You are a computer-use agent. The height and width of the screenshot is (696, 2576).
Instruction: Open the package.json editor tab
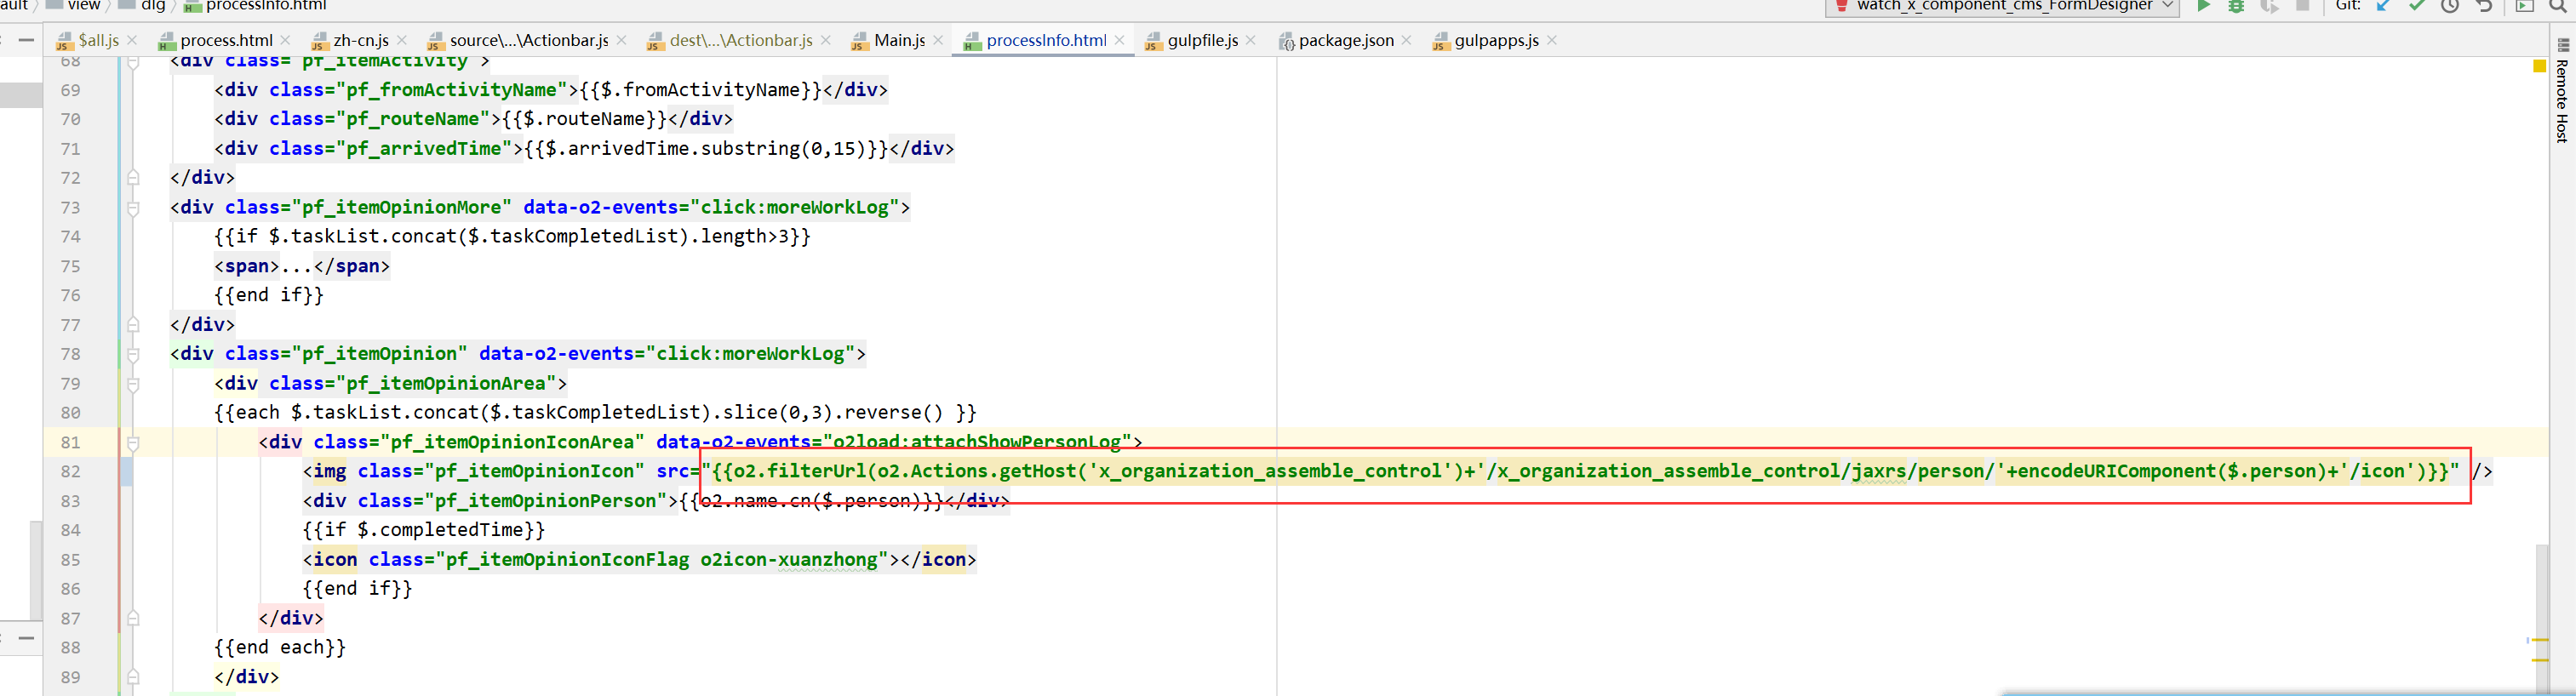[x=1345, y=40]
